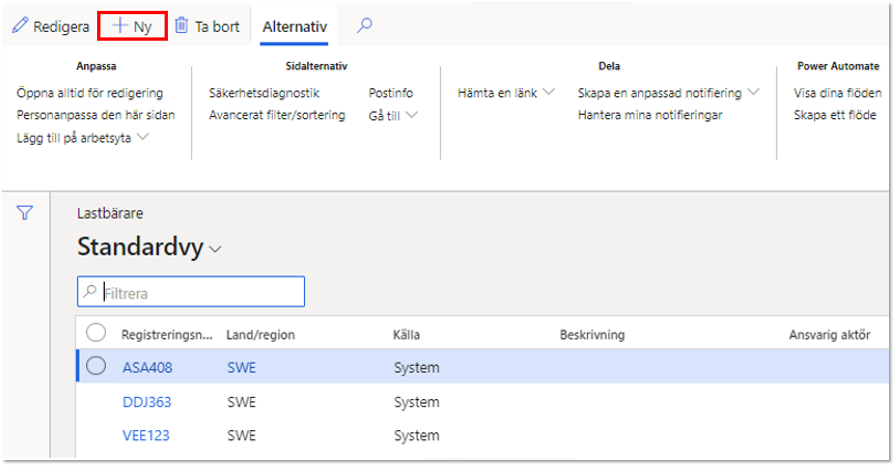The width and height of the screenshot is (896, 467).
Task: Switch to the Alternativ tab
Action: 295,26
